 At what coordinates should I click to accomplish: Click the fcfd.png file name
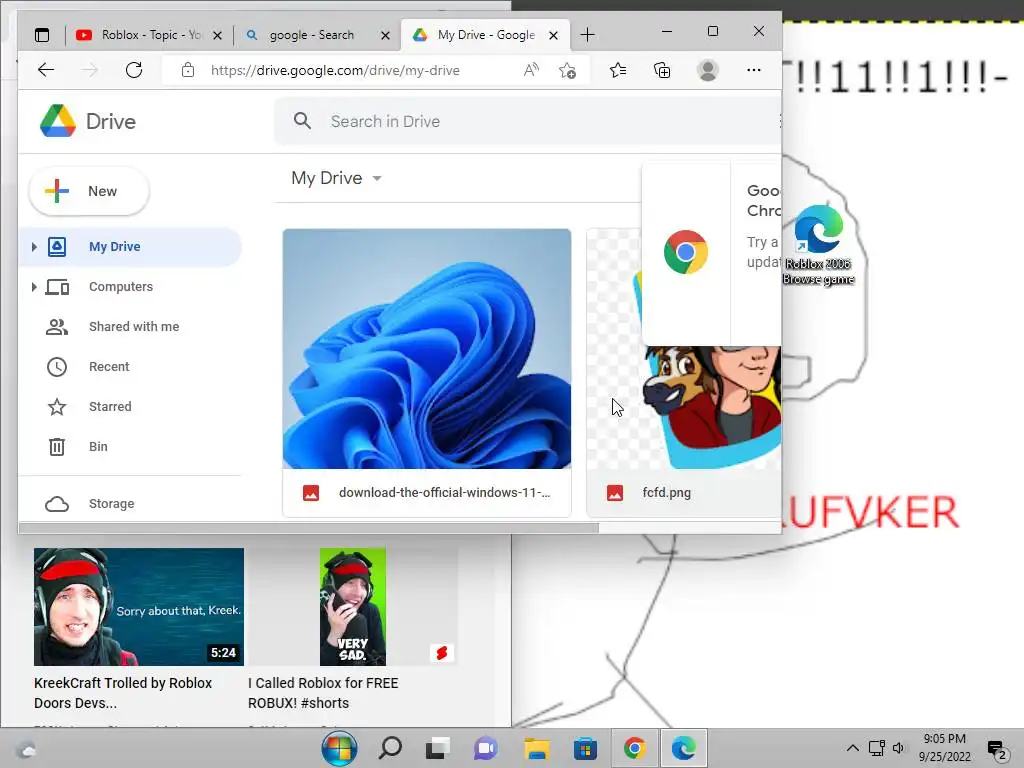pos(667,492)
